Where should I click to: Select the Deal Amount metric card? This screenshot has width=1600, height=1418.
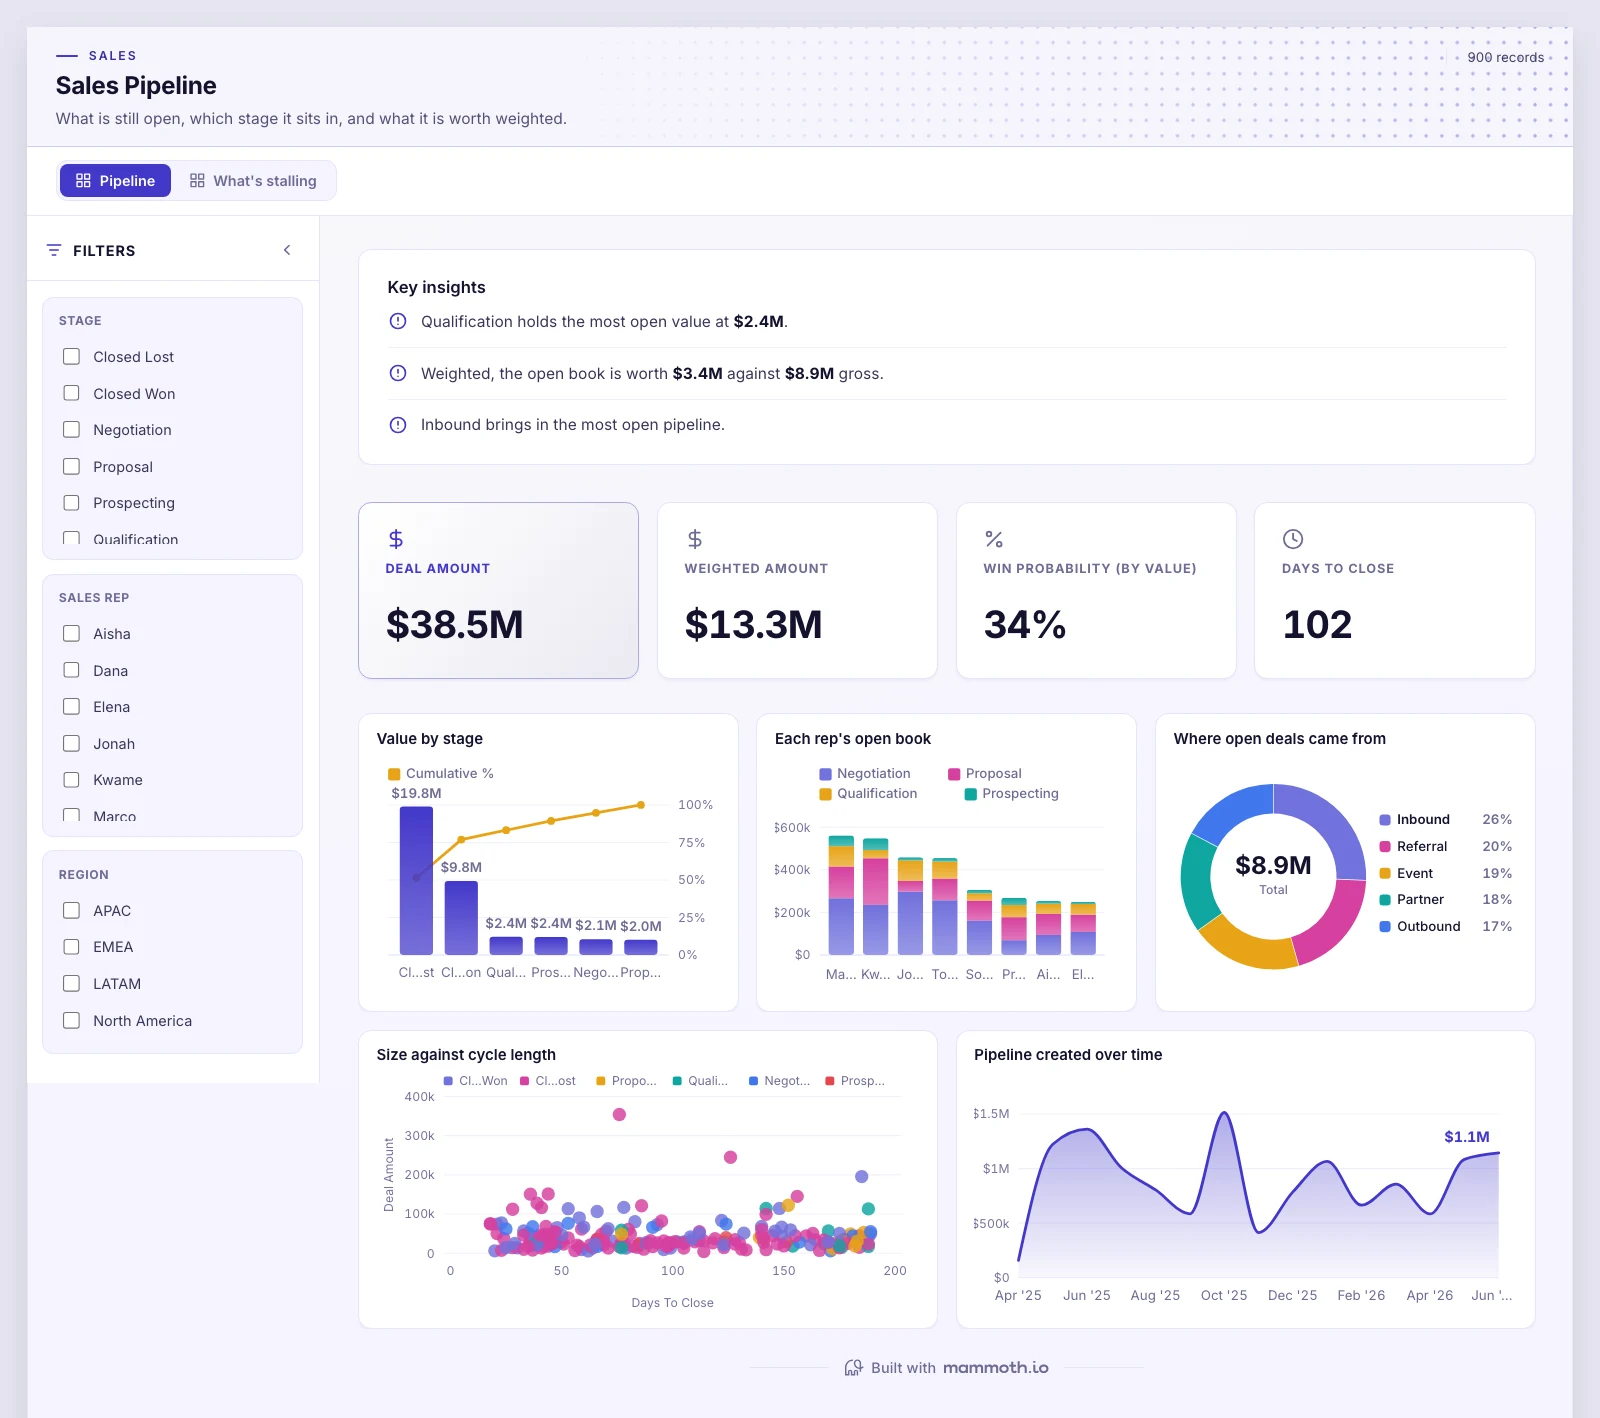pos(498,590)
